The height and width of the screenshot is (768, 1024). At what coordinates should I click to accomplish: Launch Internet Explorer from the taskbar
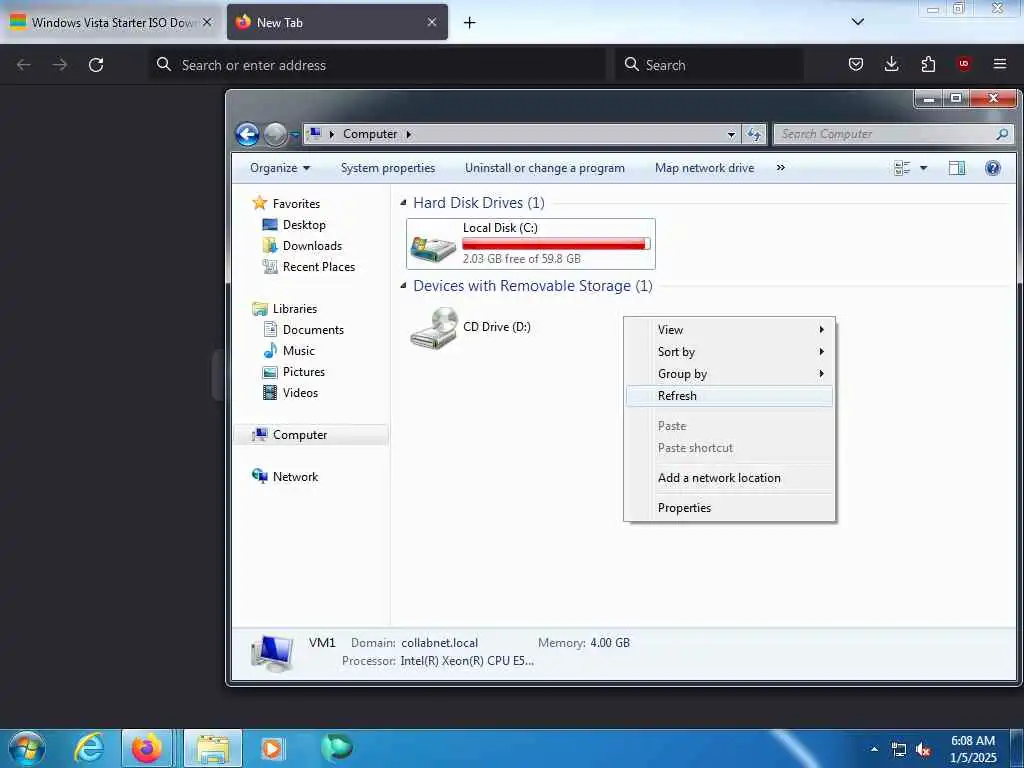coord(89,748)
